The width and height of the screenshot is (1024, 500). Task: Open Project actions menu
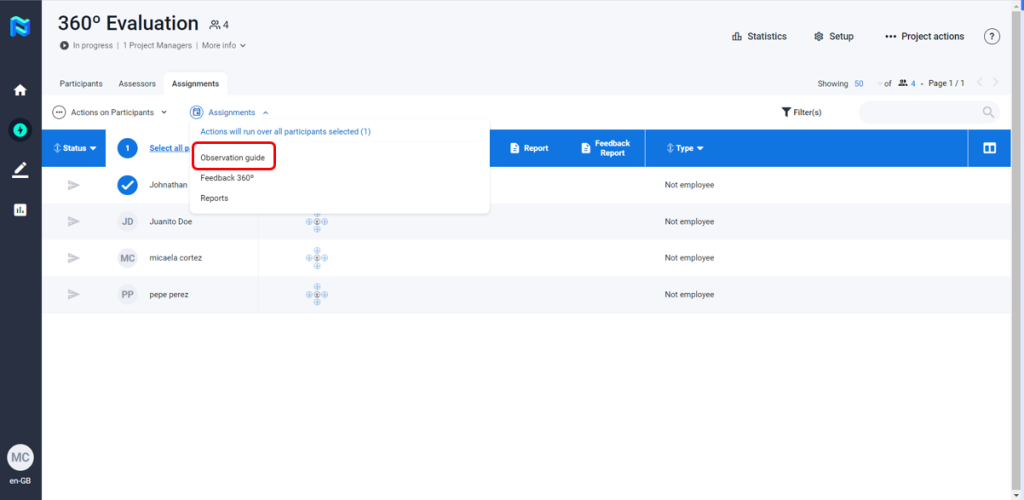pos(924,36)
